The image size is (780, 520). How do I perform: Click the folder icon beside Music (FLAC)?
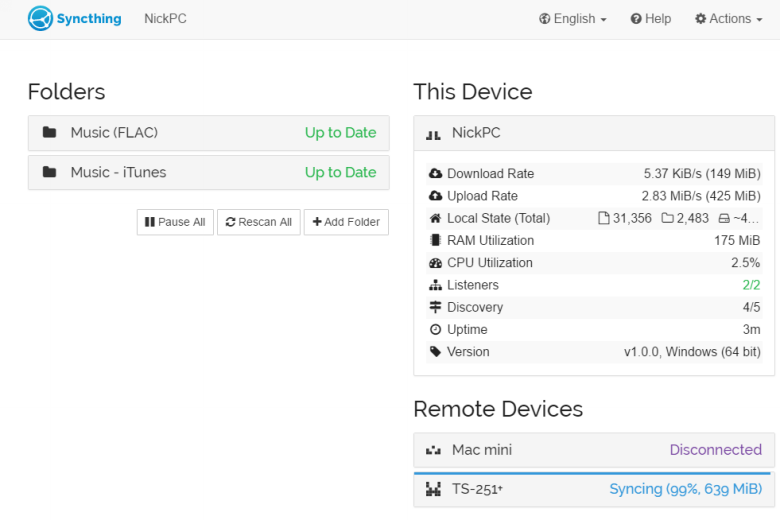click(x=49, y=132)
